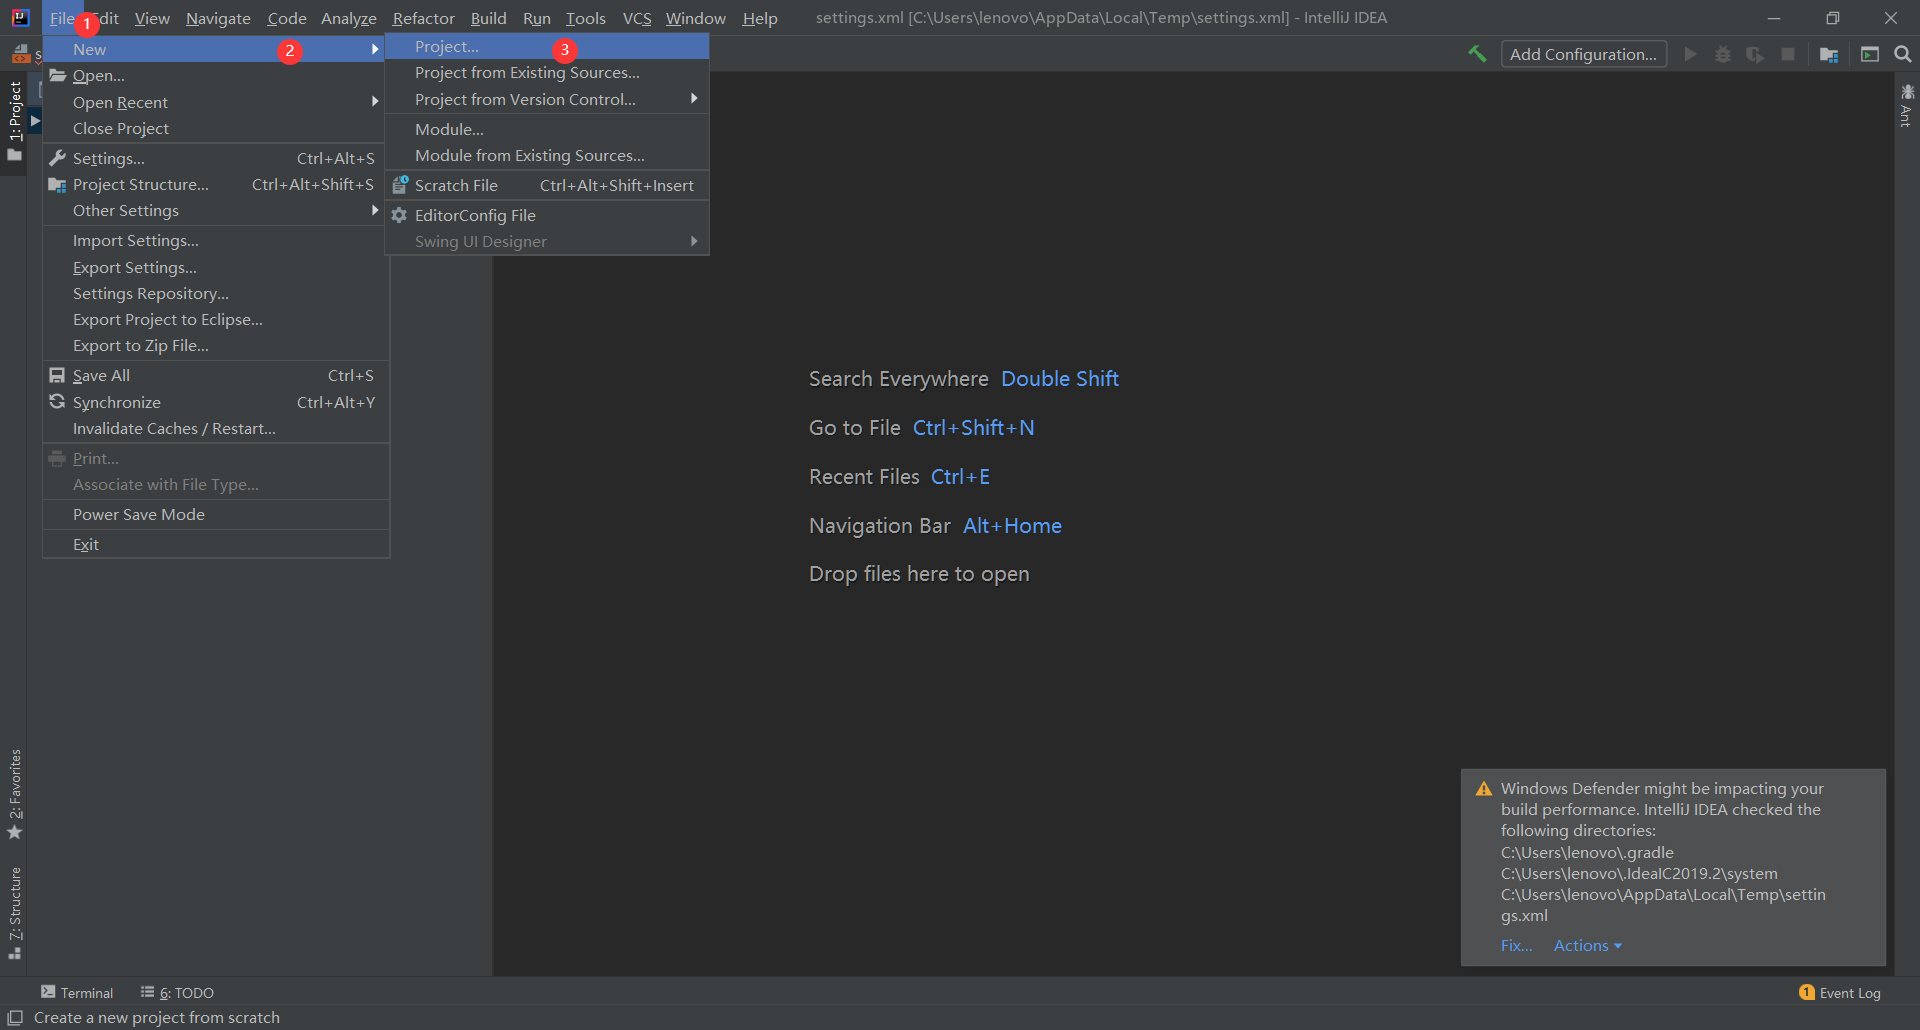Click the green Build Project hammer icon
The width and height of the screenshot is (1920, 1030).
[1477, 54]
